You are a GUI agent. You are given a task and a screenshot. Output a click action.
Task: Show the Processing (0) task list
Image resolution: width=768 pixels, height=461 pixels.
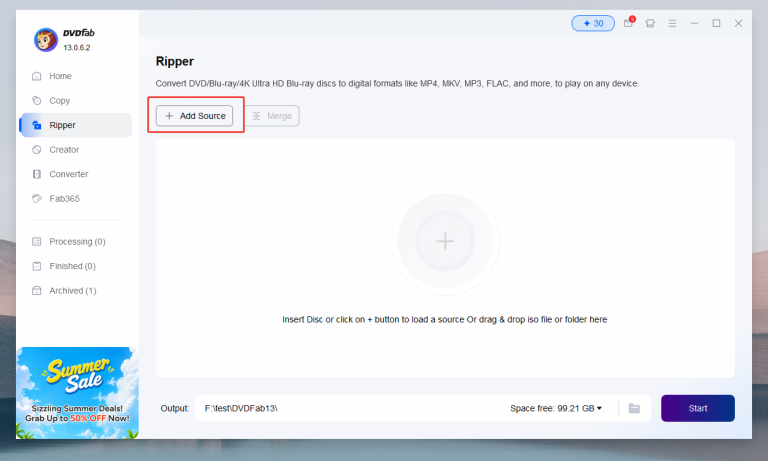[76, 242]
